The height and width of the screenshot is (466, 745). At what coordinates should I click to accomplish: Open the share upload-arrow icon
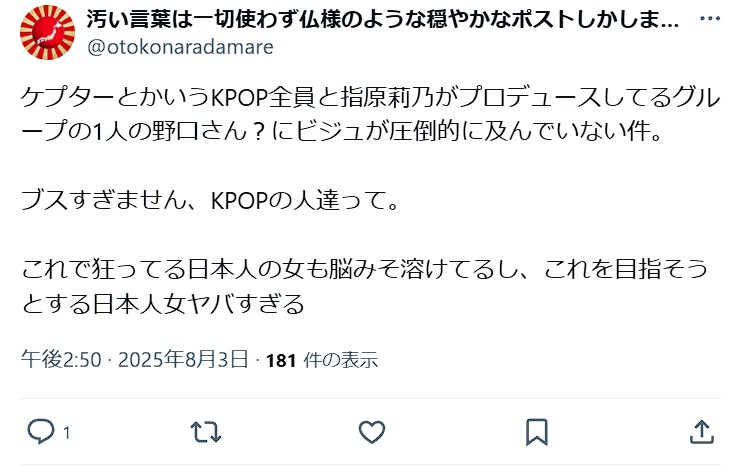point(702,432)
